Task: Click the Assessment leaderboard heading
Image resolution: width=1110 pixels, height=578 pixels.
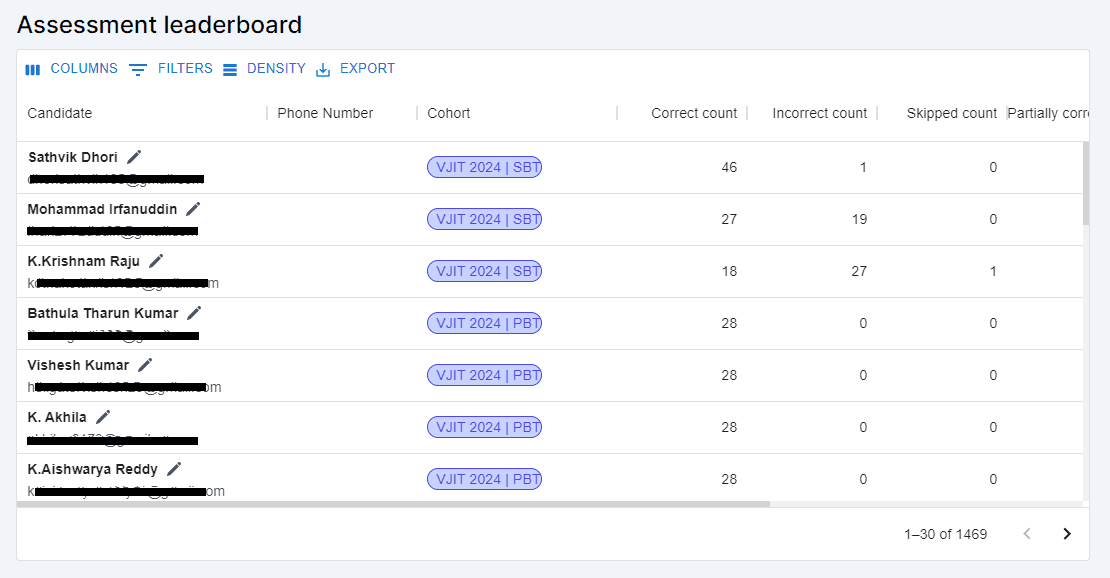Action: [159, 25]
